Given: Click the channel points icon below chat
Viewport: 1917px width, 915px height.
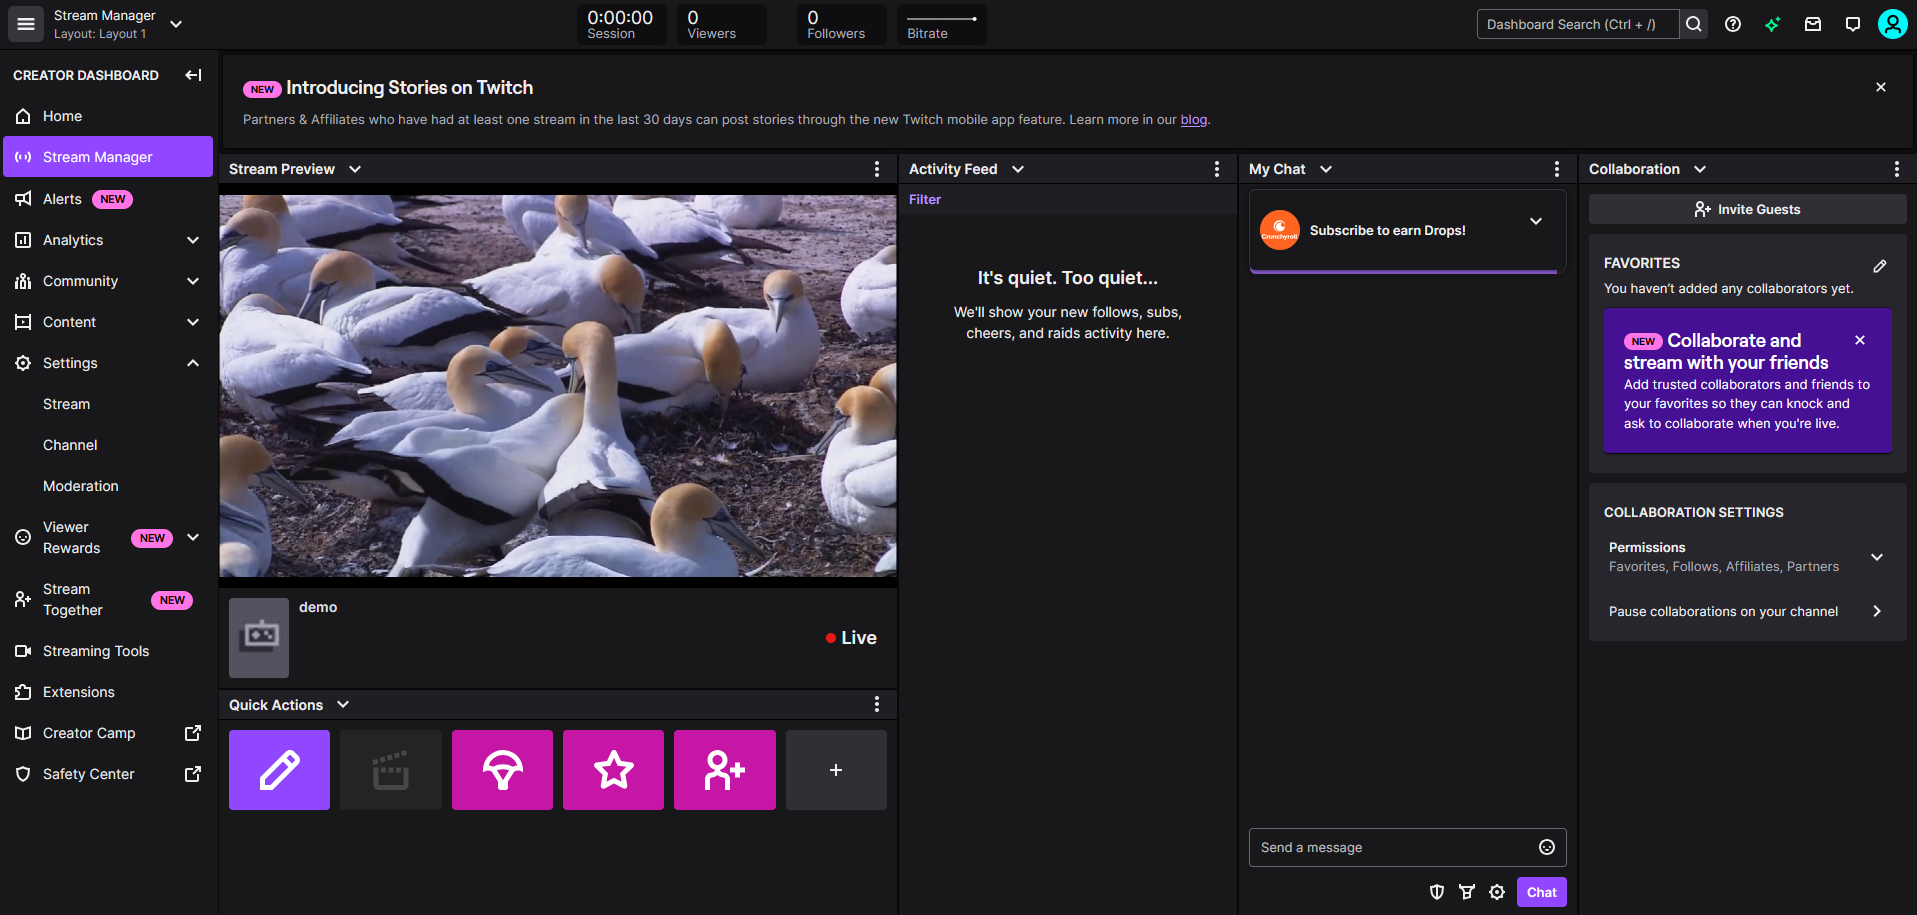Looking at the screenshot, I should pos(1467,892).
